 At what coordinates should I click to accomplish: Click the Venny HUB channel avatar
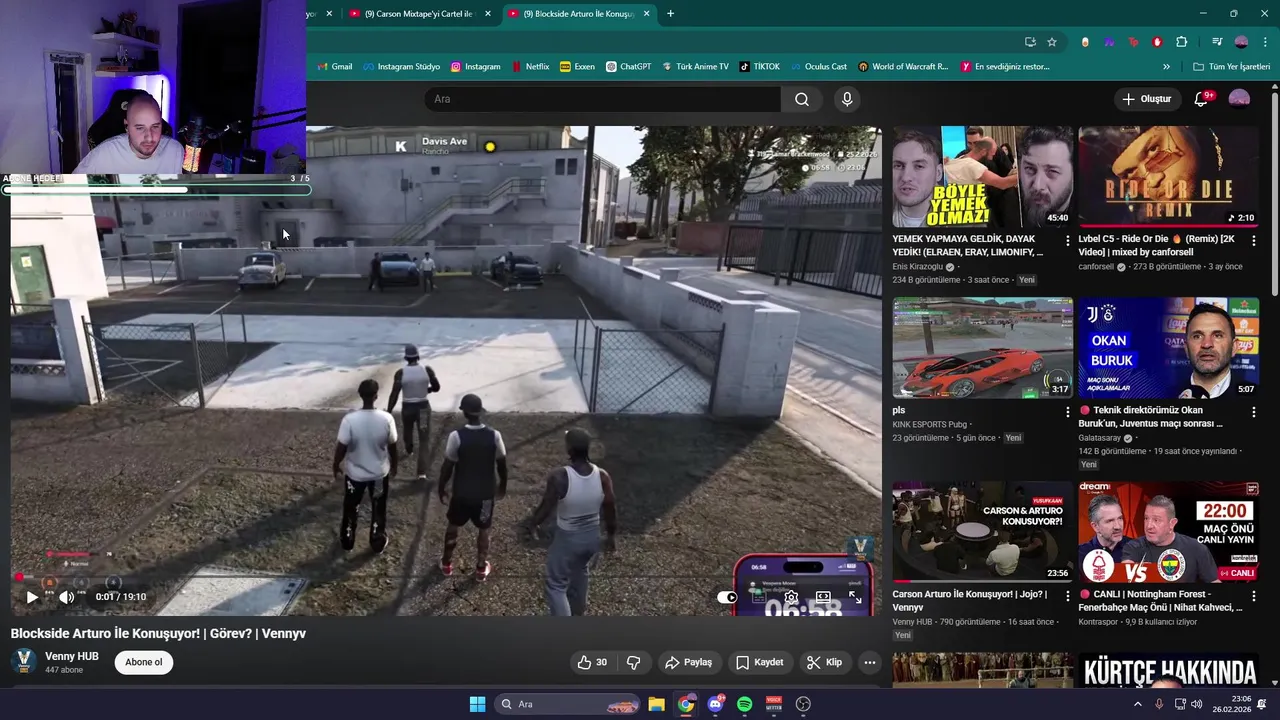[x=24, y=662]
